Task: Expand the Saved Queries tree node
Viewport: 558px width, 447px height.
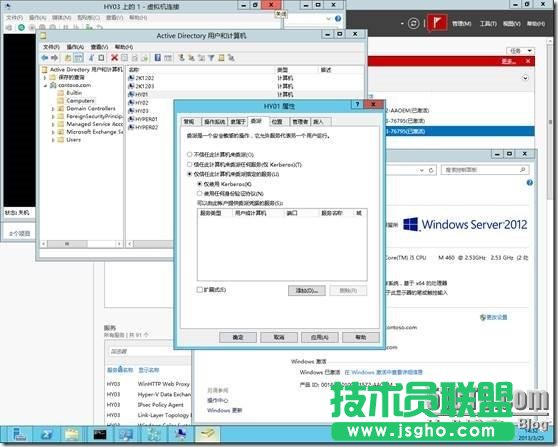Action: coord(45,77)
